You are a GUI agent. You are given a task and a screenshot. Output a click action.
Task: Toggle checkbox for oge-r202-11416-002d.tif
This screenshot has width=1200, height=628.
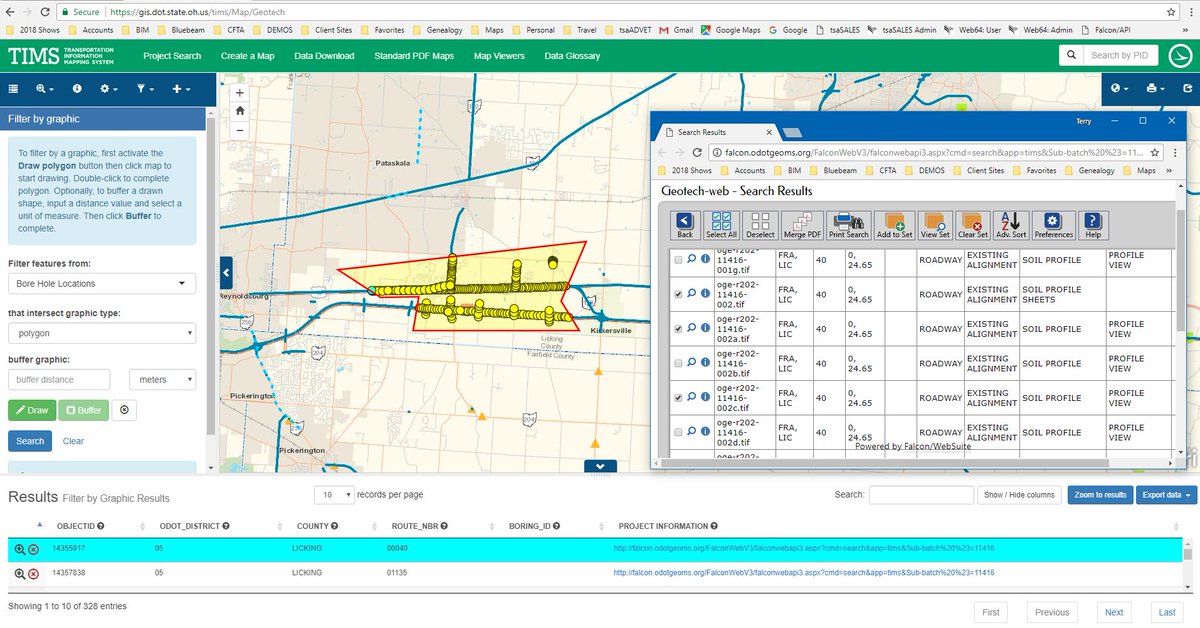tap(679, 432)
